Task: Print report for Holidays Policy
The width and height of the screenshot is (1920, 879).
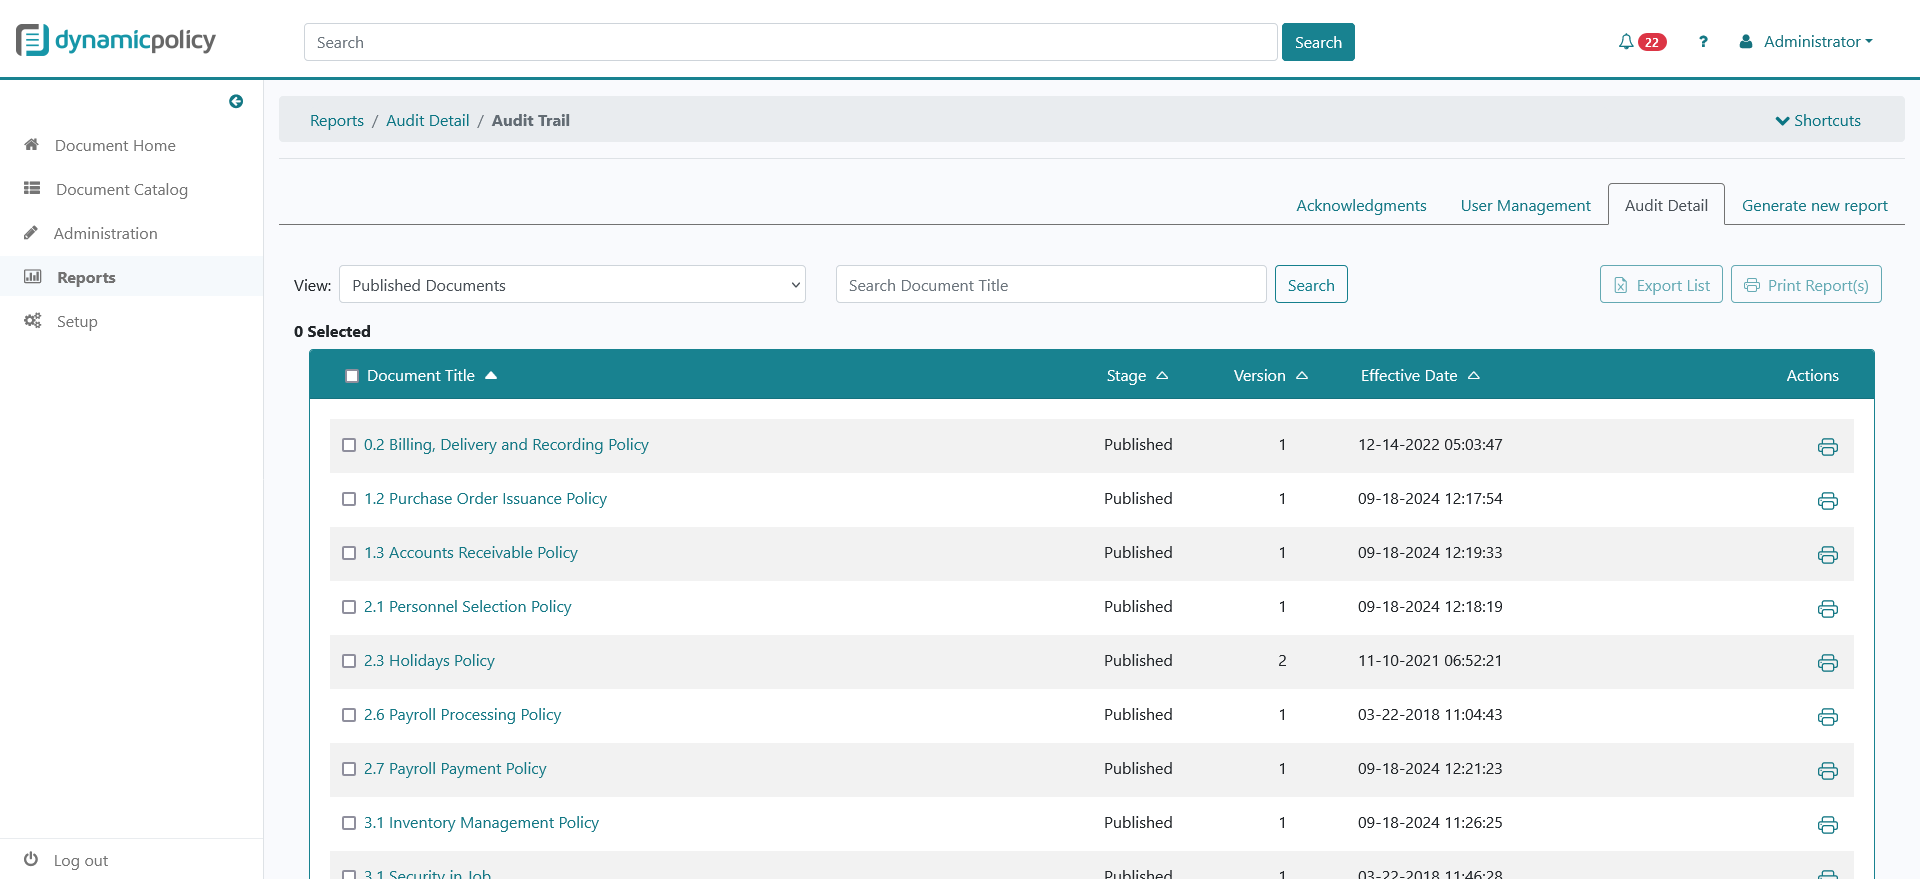Action: (x=1828, y=663)
